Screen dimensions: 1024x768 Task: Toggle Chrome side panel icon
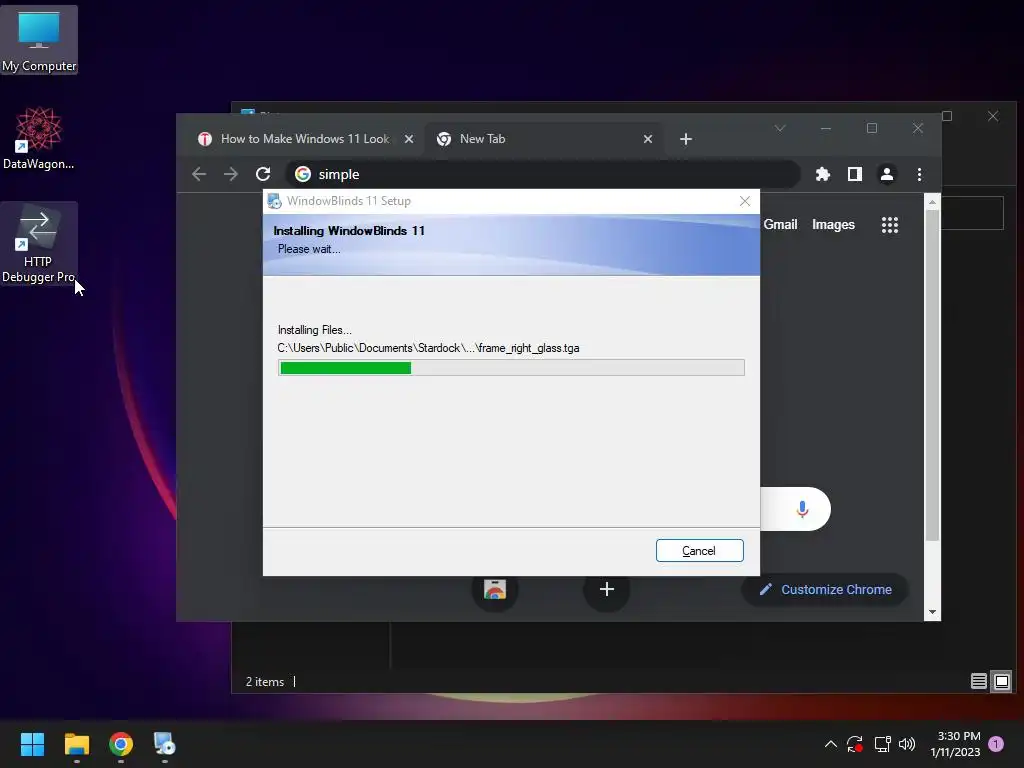coord(855,174)
